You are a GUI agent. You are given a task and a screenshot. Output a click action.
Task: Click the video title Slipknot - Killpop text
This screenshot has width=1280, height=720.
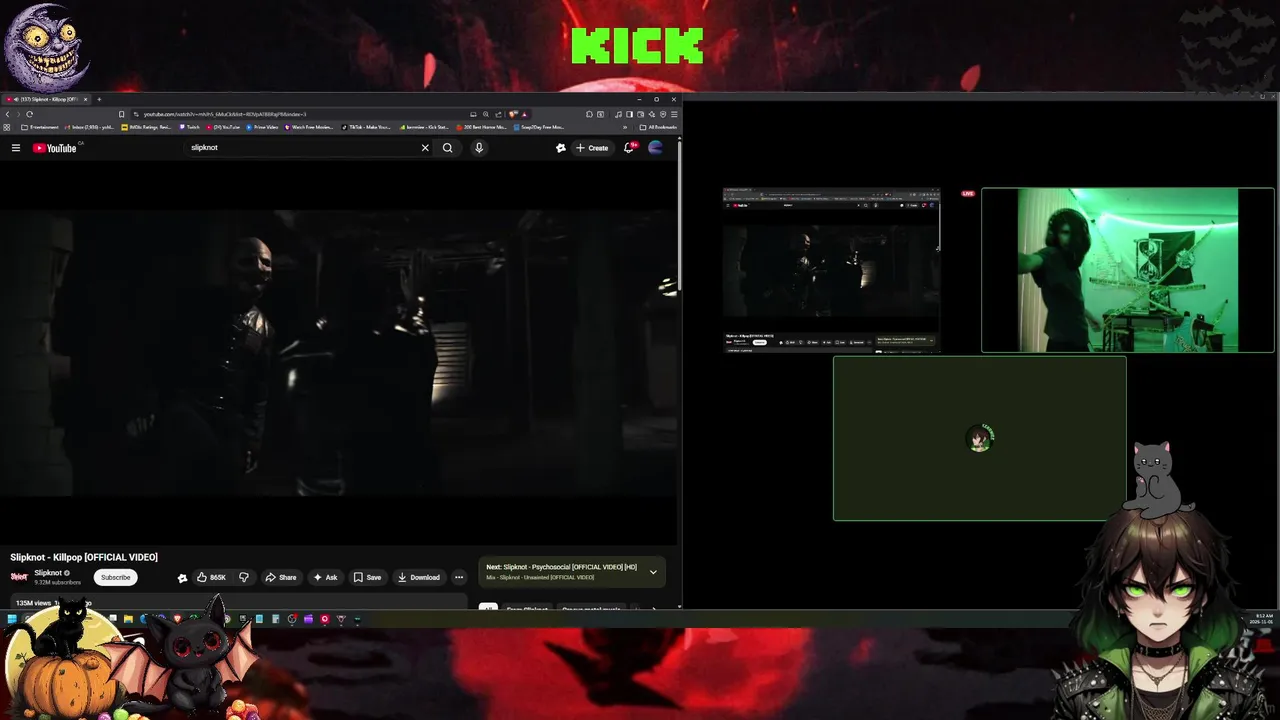click(84, 557)
